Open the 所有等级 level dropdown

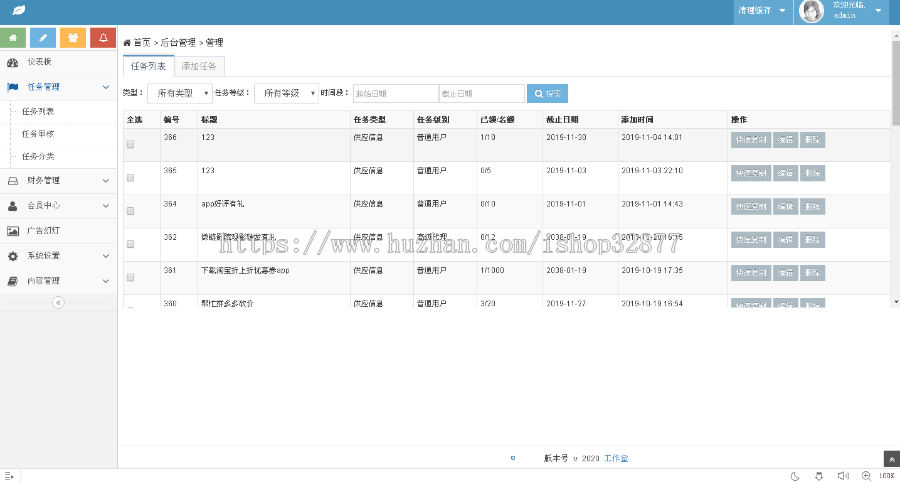[x=286, y=93]
